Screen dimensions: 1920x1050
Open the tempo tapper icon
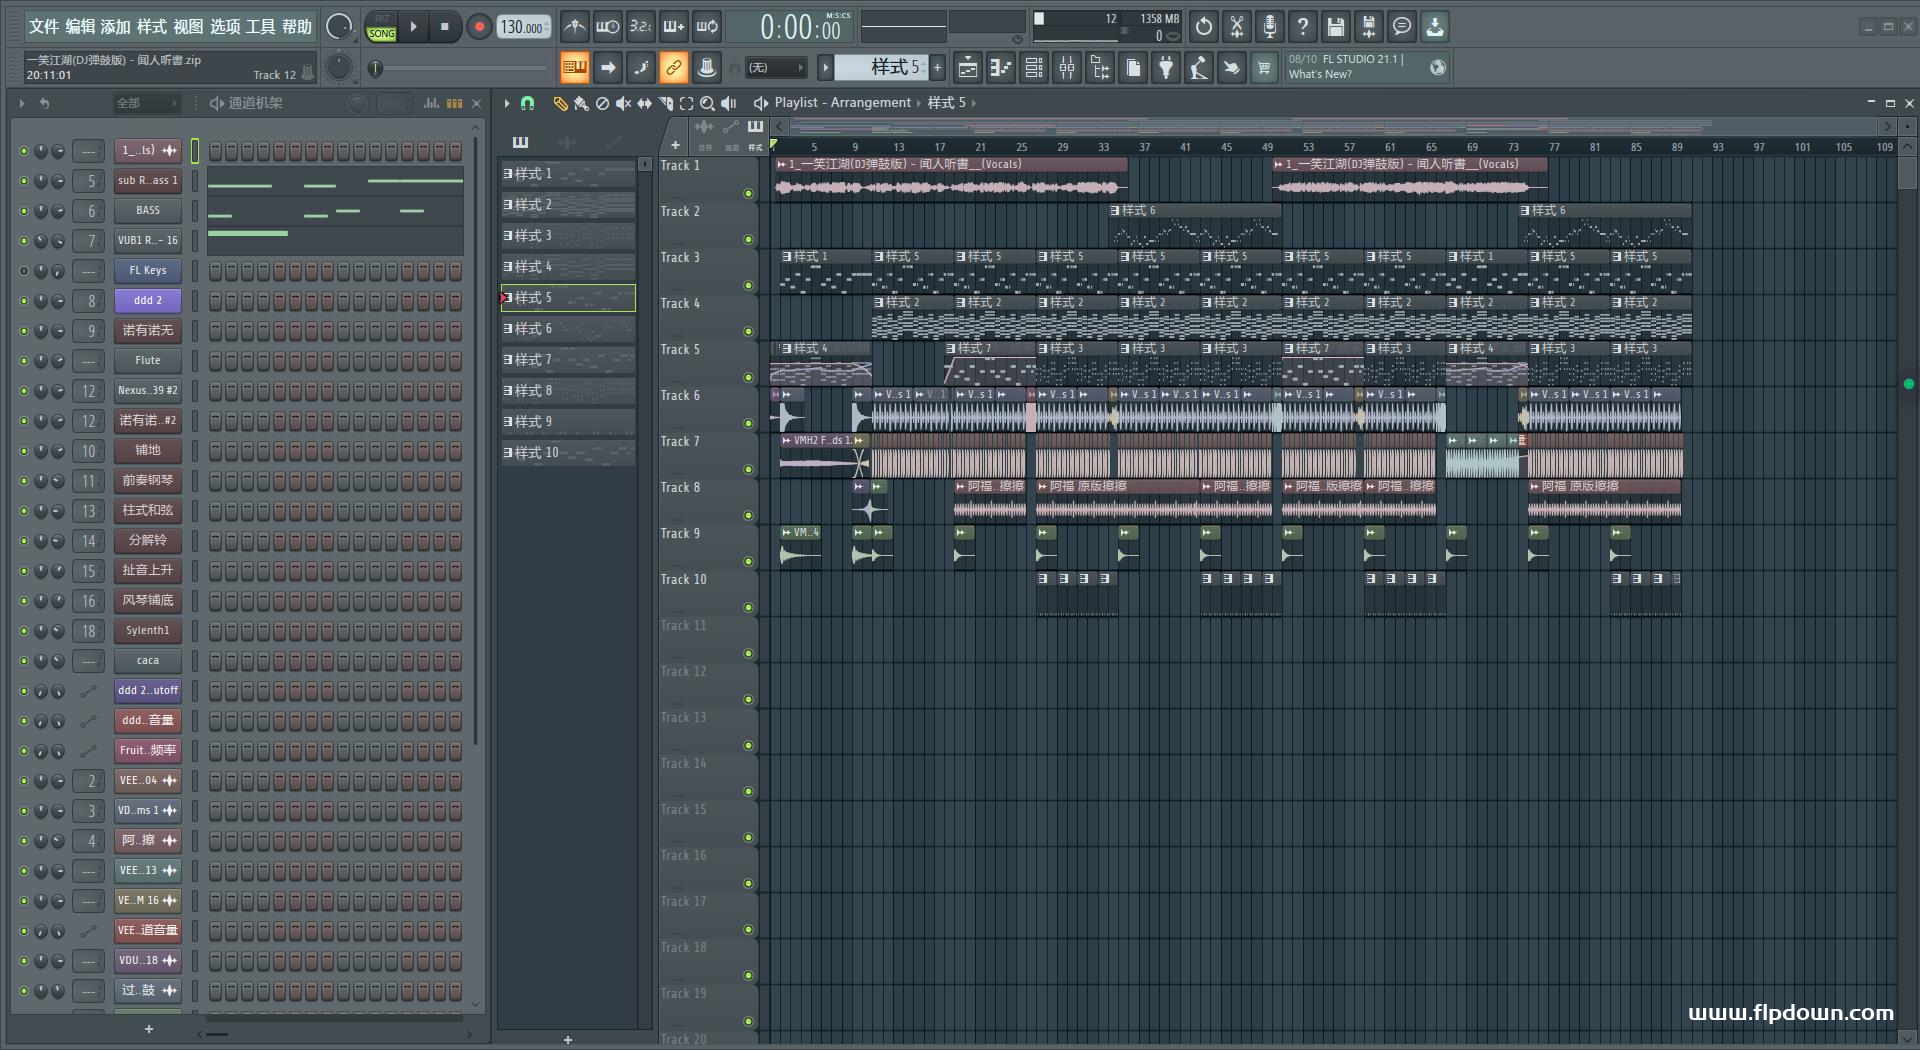click(1199, 68)
